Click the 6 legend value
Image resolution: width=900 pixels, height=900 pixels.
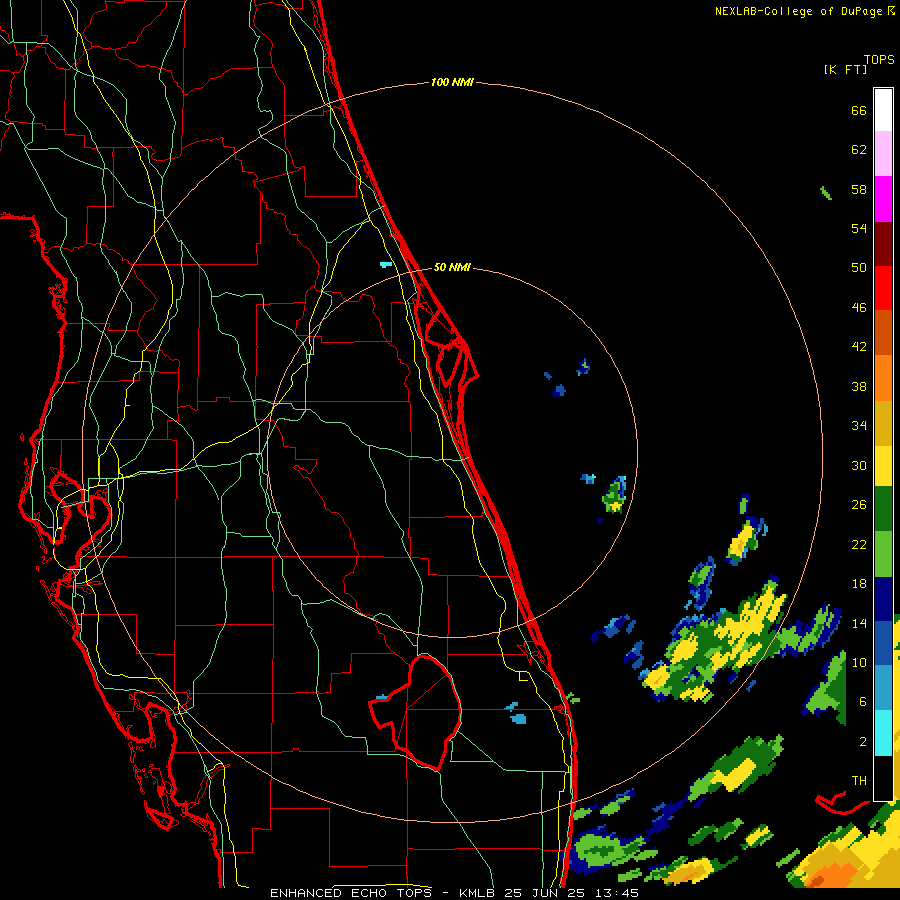(863, 702)
